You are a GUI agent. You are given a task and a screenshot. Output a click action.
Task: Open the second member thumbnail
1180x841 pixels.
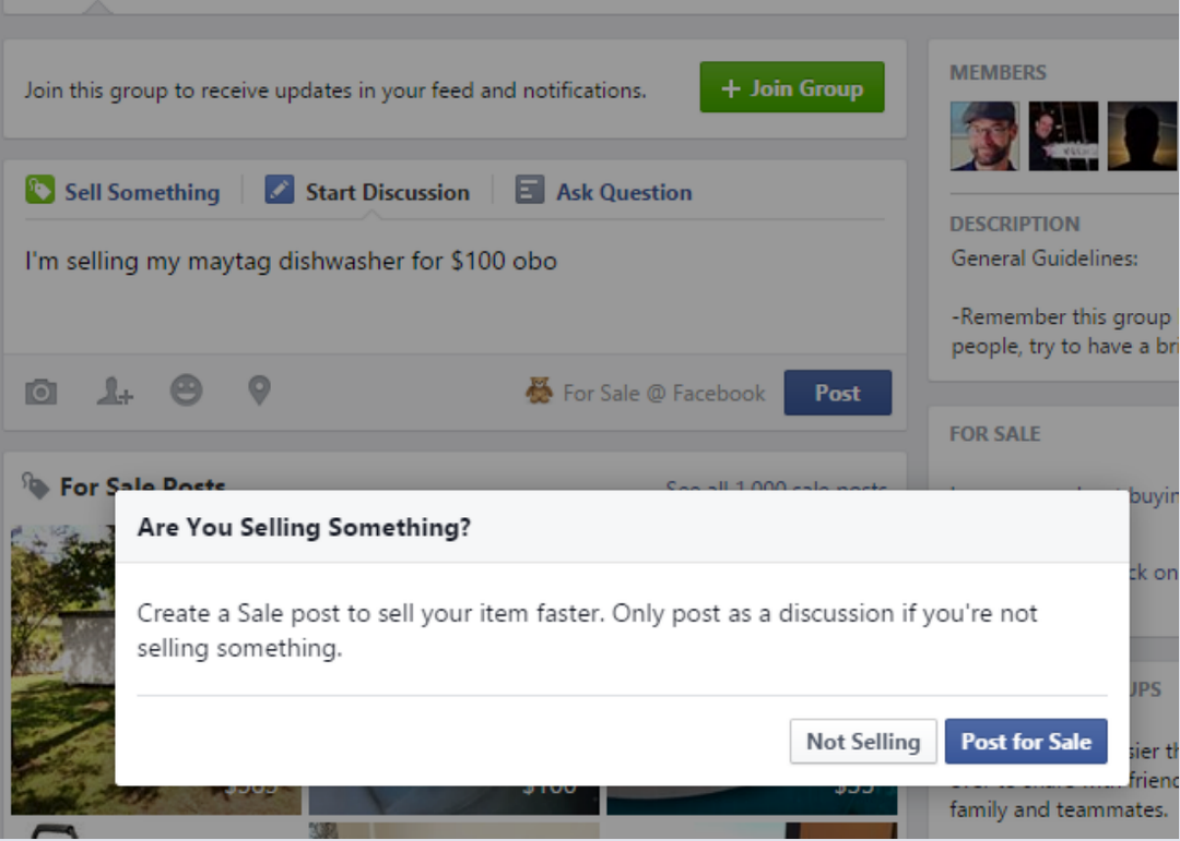tap(1063, 136)
